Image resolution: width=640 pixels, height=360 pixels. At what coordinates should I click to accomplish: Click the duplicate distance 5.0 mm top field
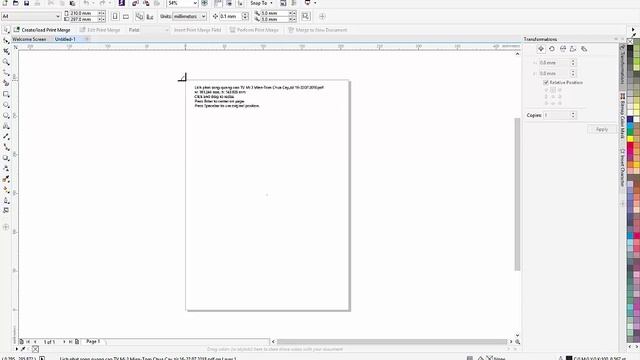(x=275, y=13)
